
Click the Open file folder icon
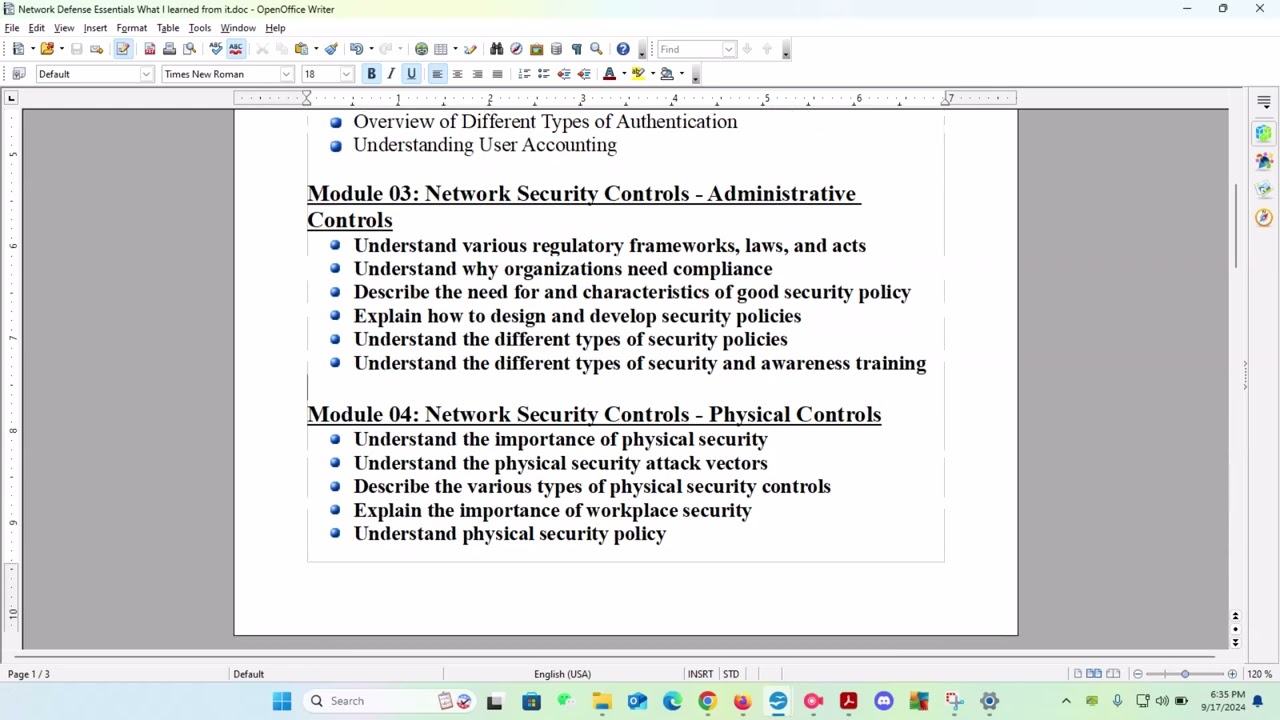(46, 49)
